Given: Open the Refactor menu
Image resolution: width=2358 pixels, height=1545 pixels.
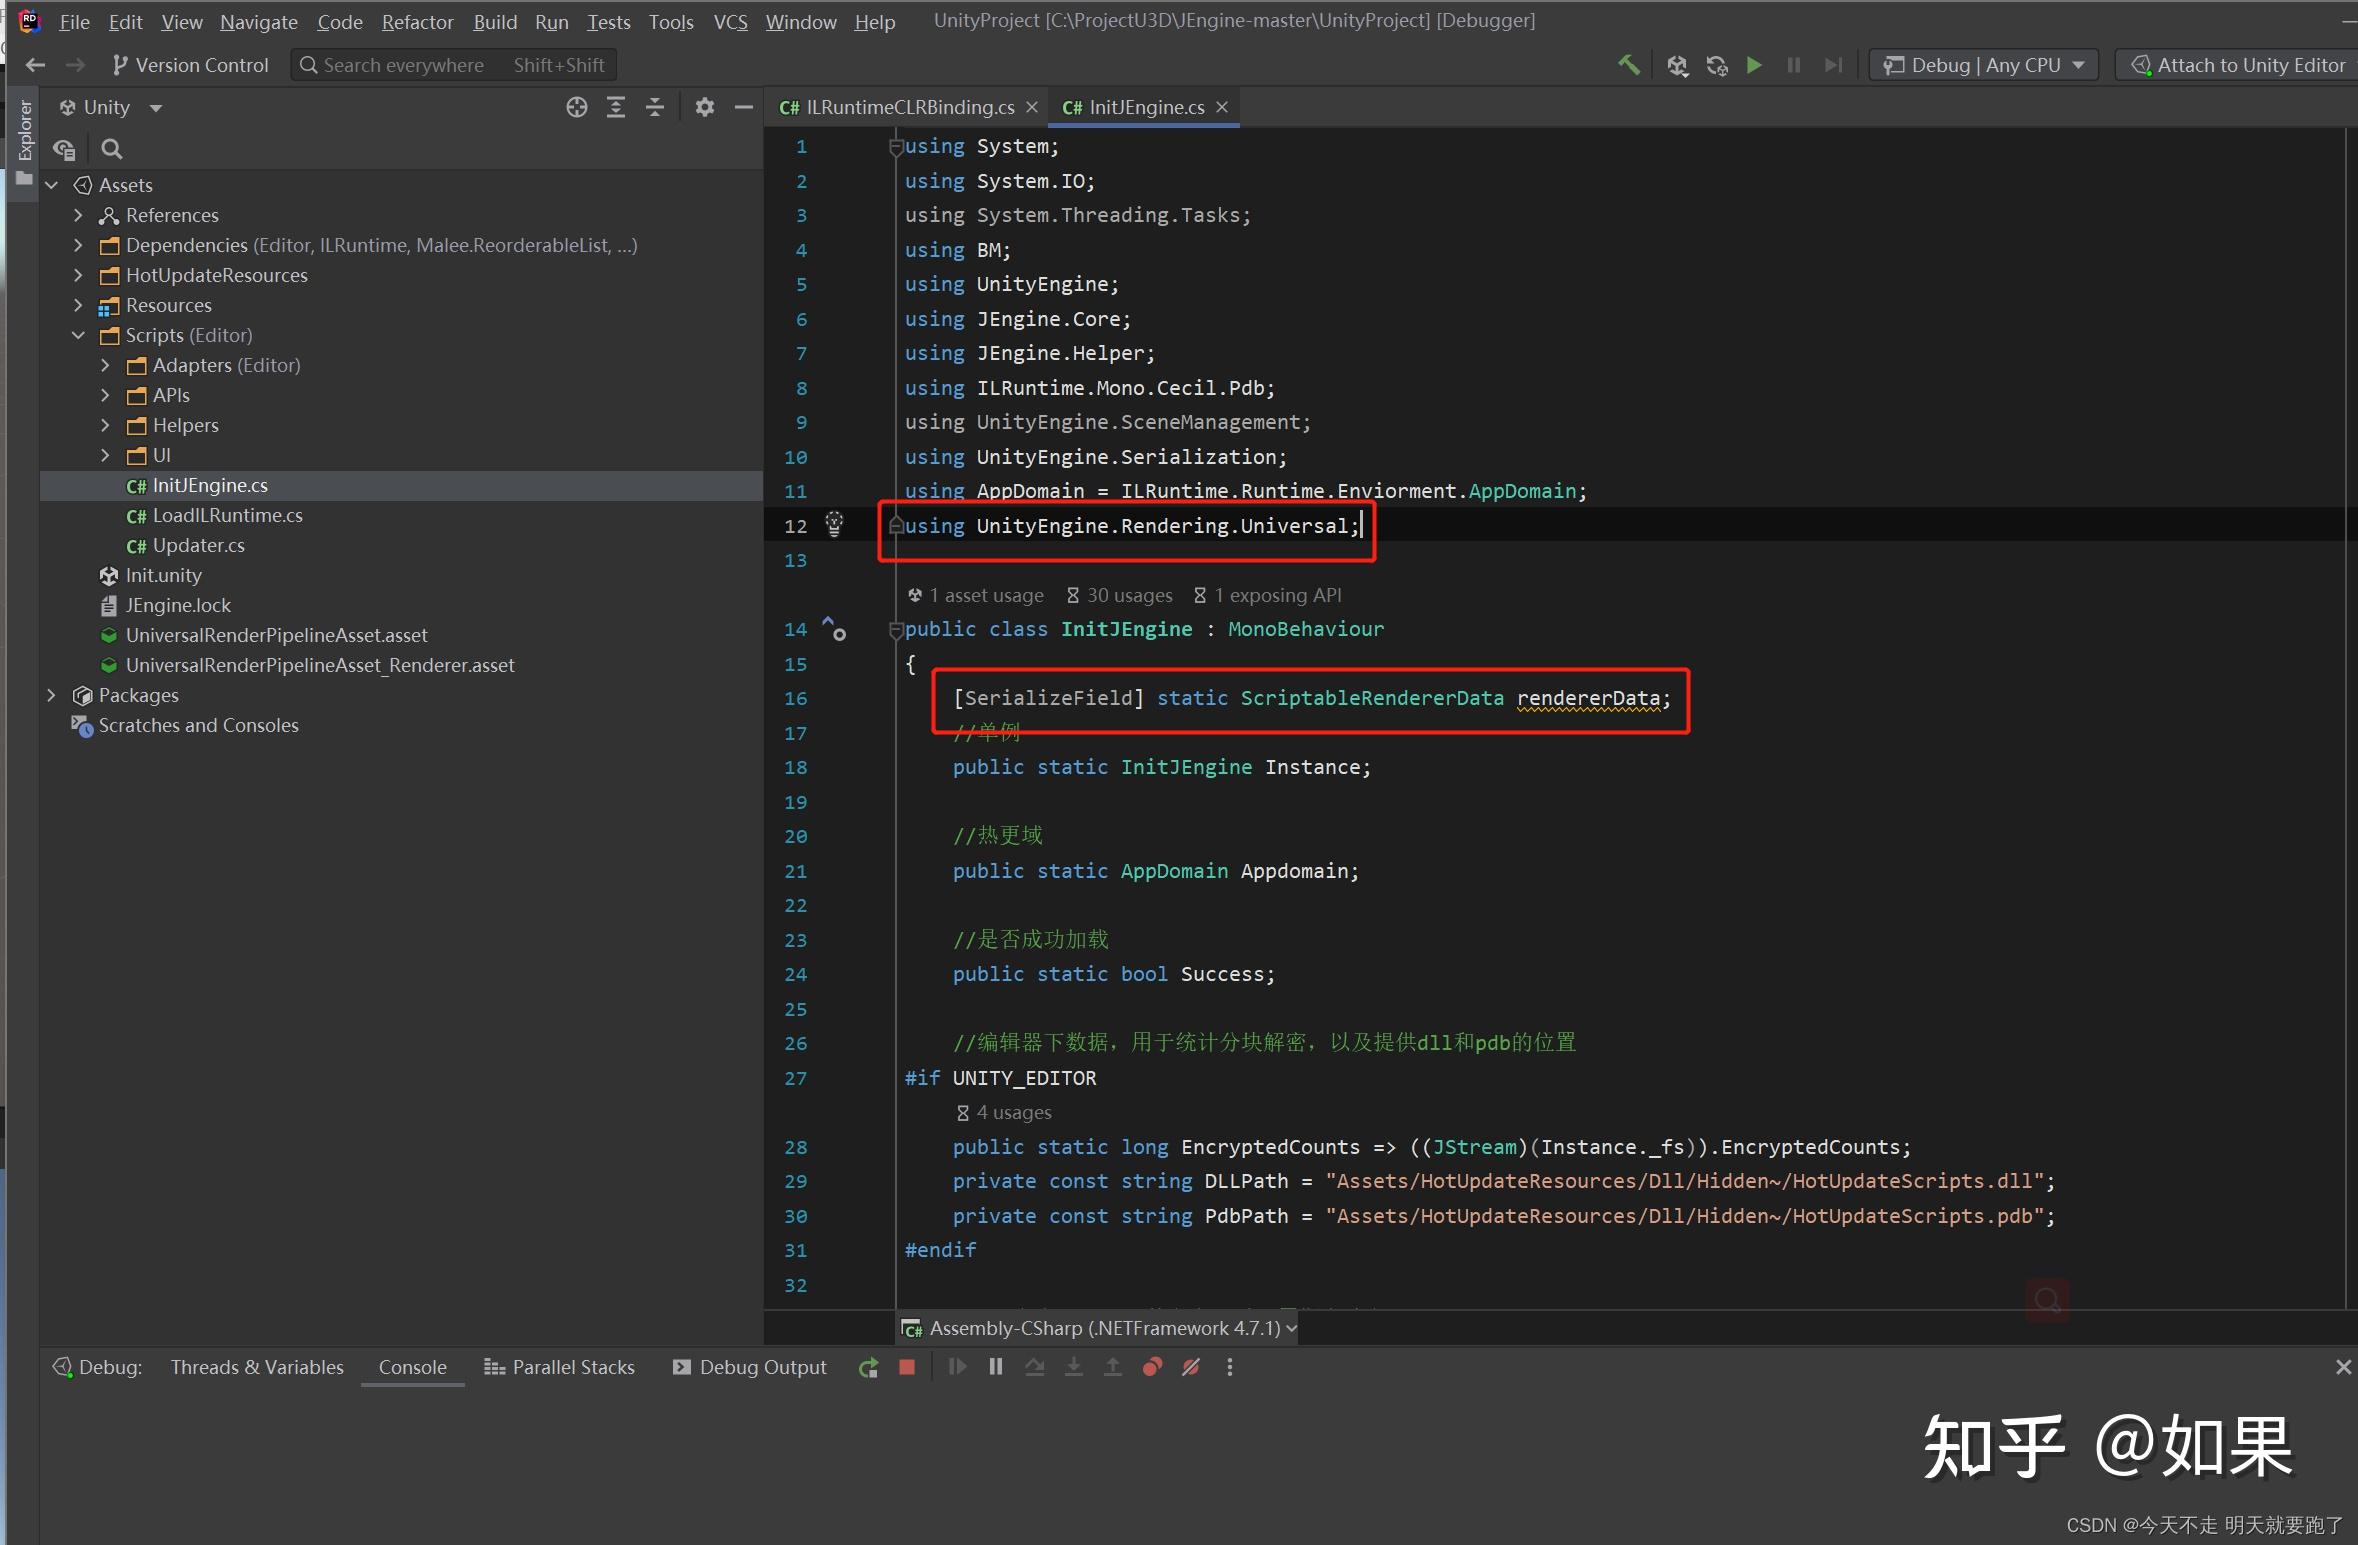Looking at the screenshot, I should tap(417, 21).
